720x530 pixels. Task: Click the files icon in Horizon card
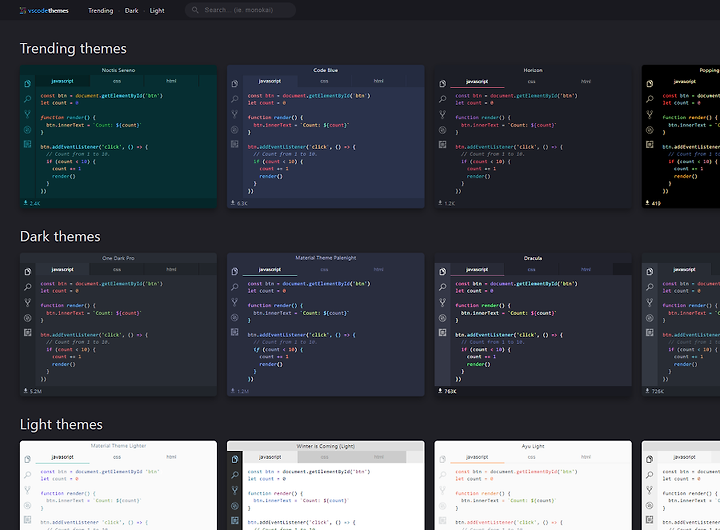coord(442,84)
